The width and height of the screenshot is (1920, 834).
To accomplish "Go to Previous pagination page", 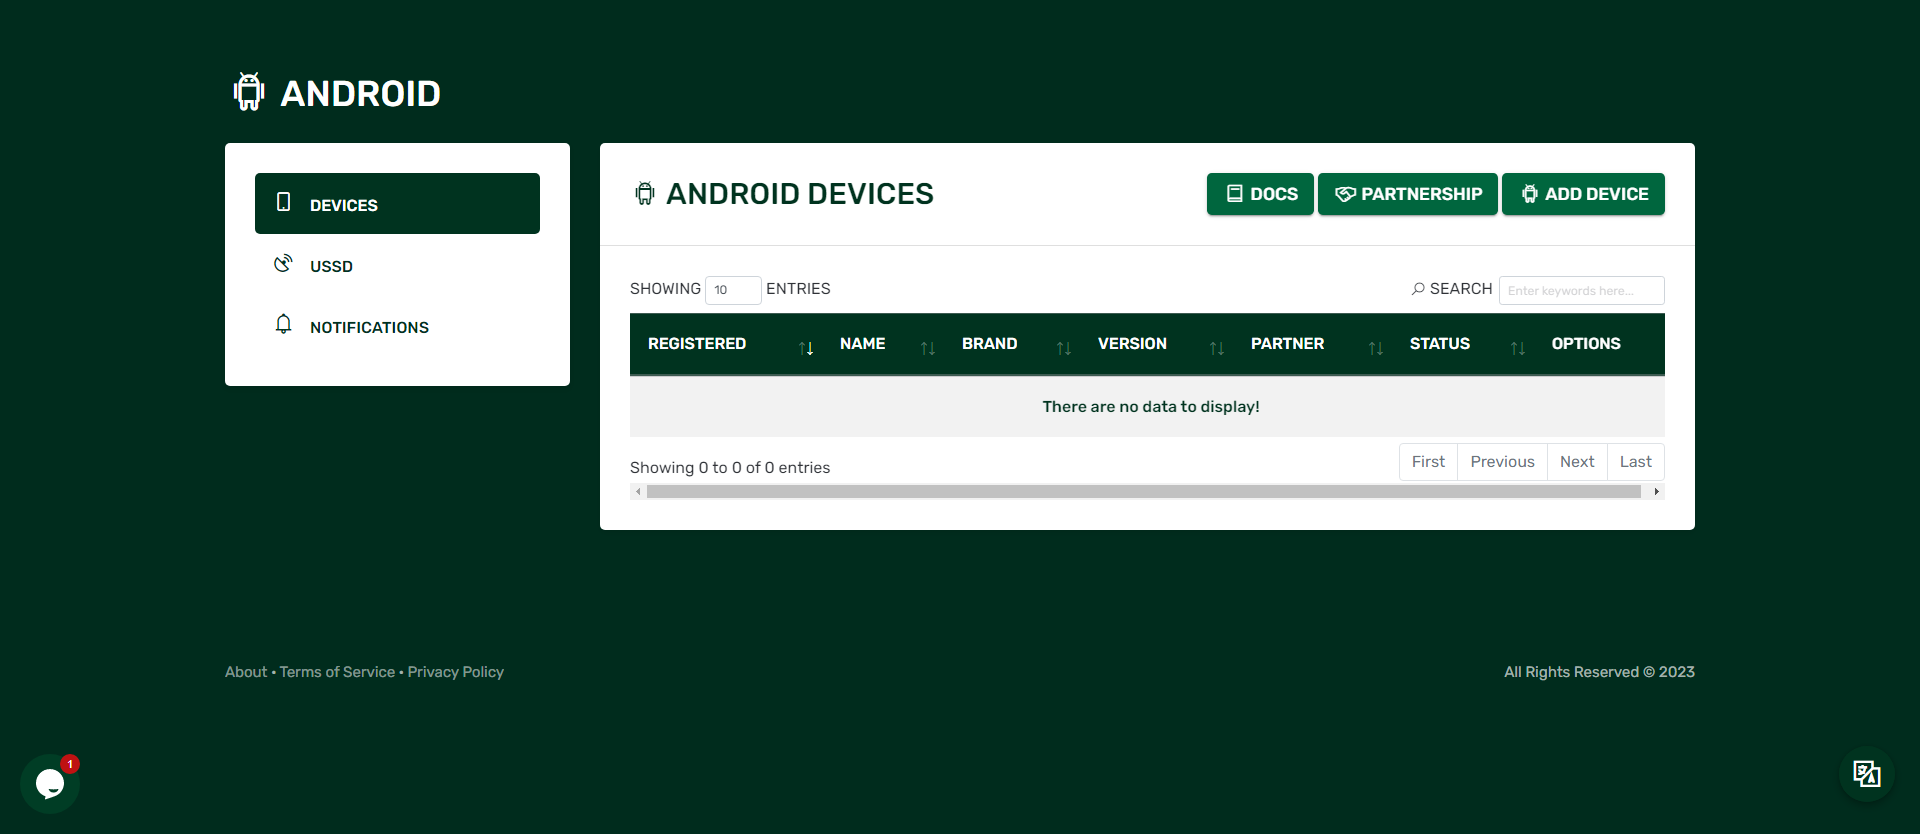I will tap(1502, 462).
